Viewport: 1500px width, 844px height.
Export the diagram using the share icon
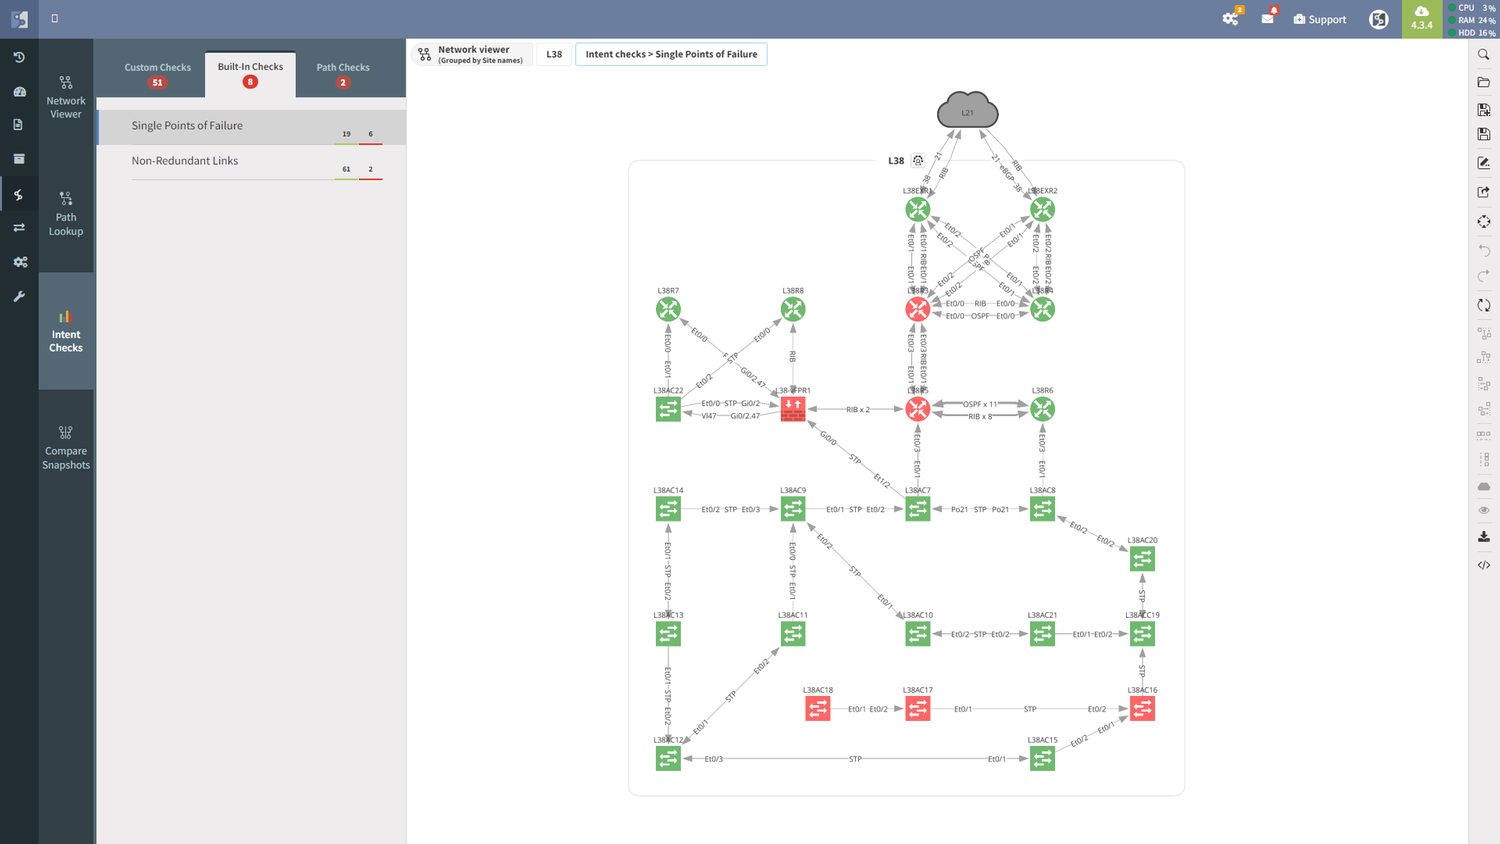pyautogui.click(x=1484, y=191)
